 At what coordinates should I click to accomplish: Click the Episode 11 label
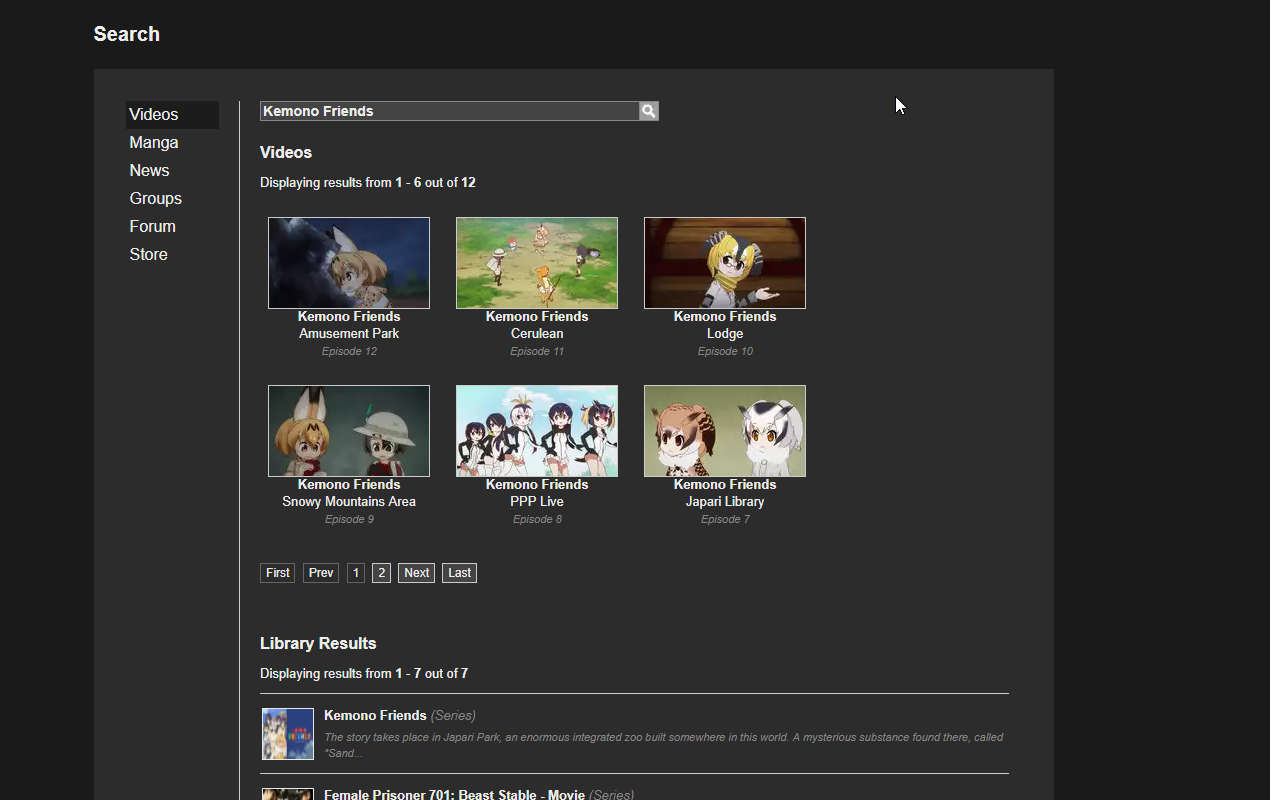tap(537, 352)
